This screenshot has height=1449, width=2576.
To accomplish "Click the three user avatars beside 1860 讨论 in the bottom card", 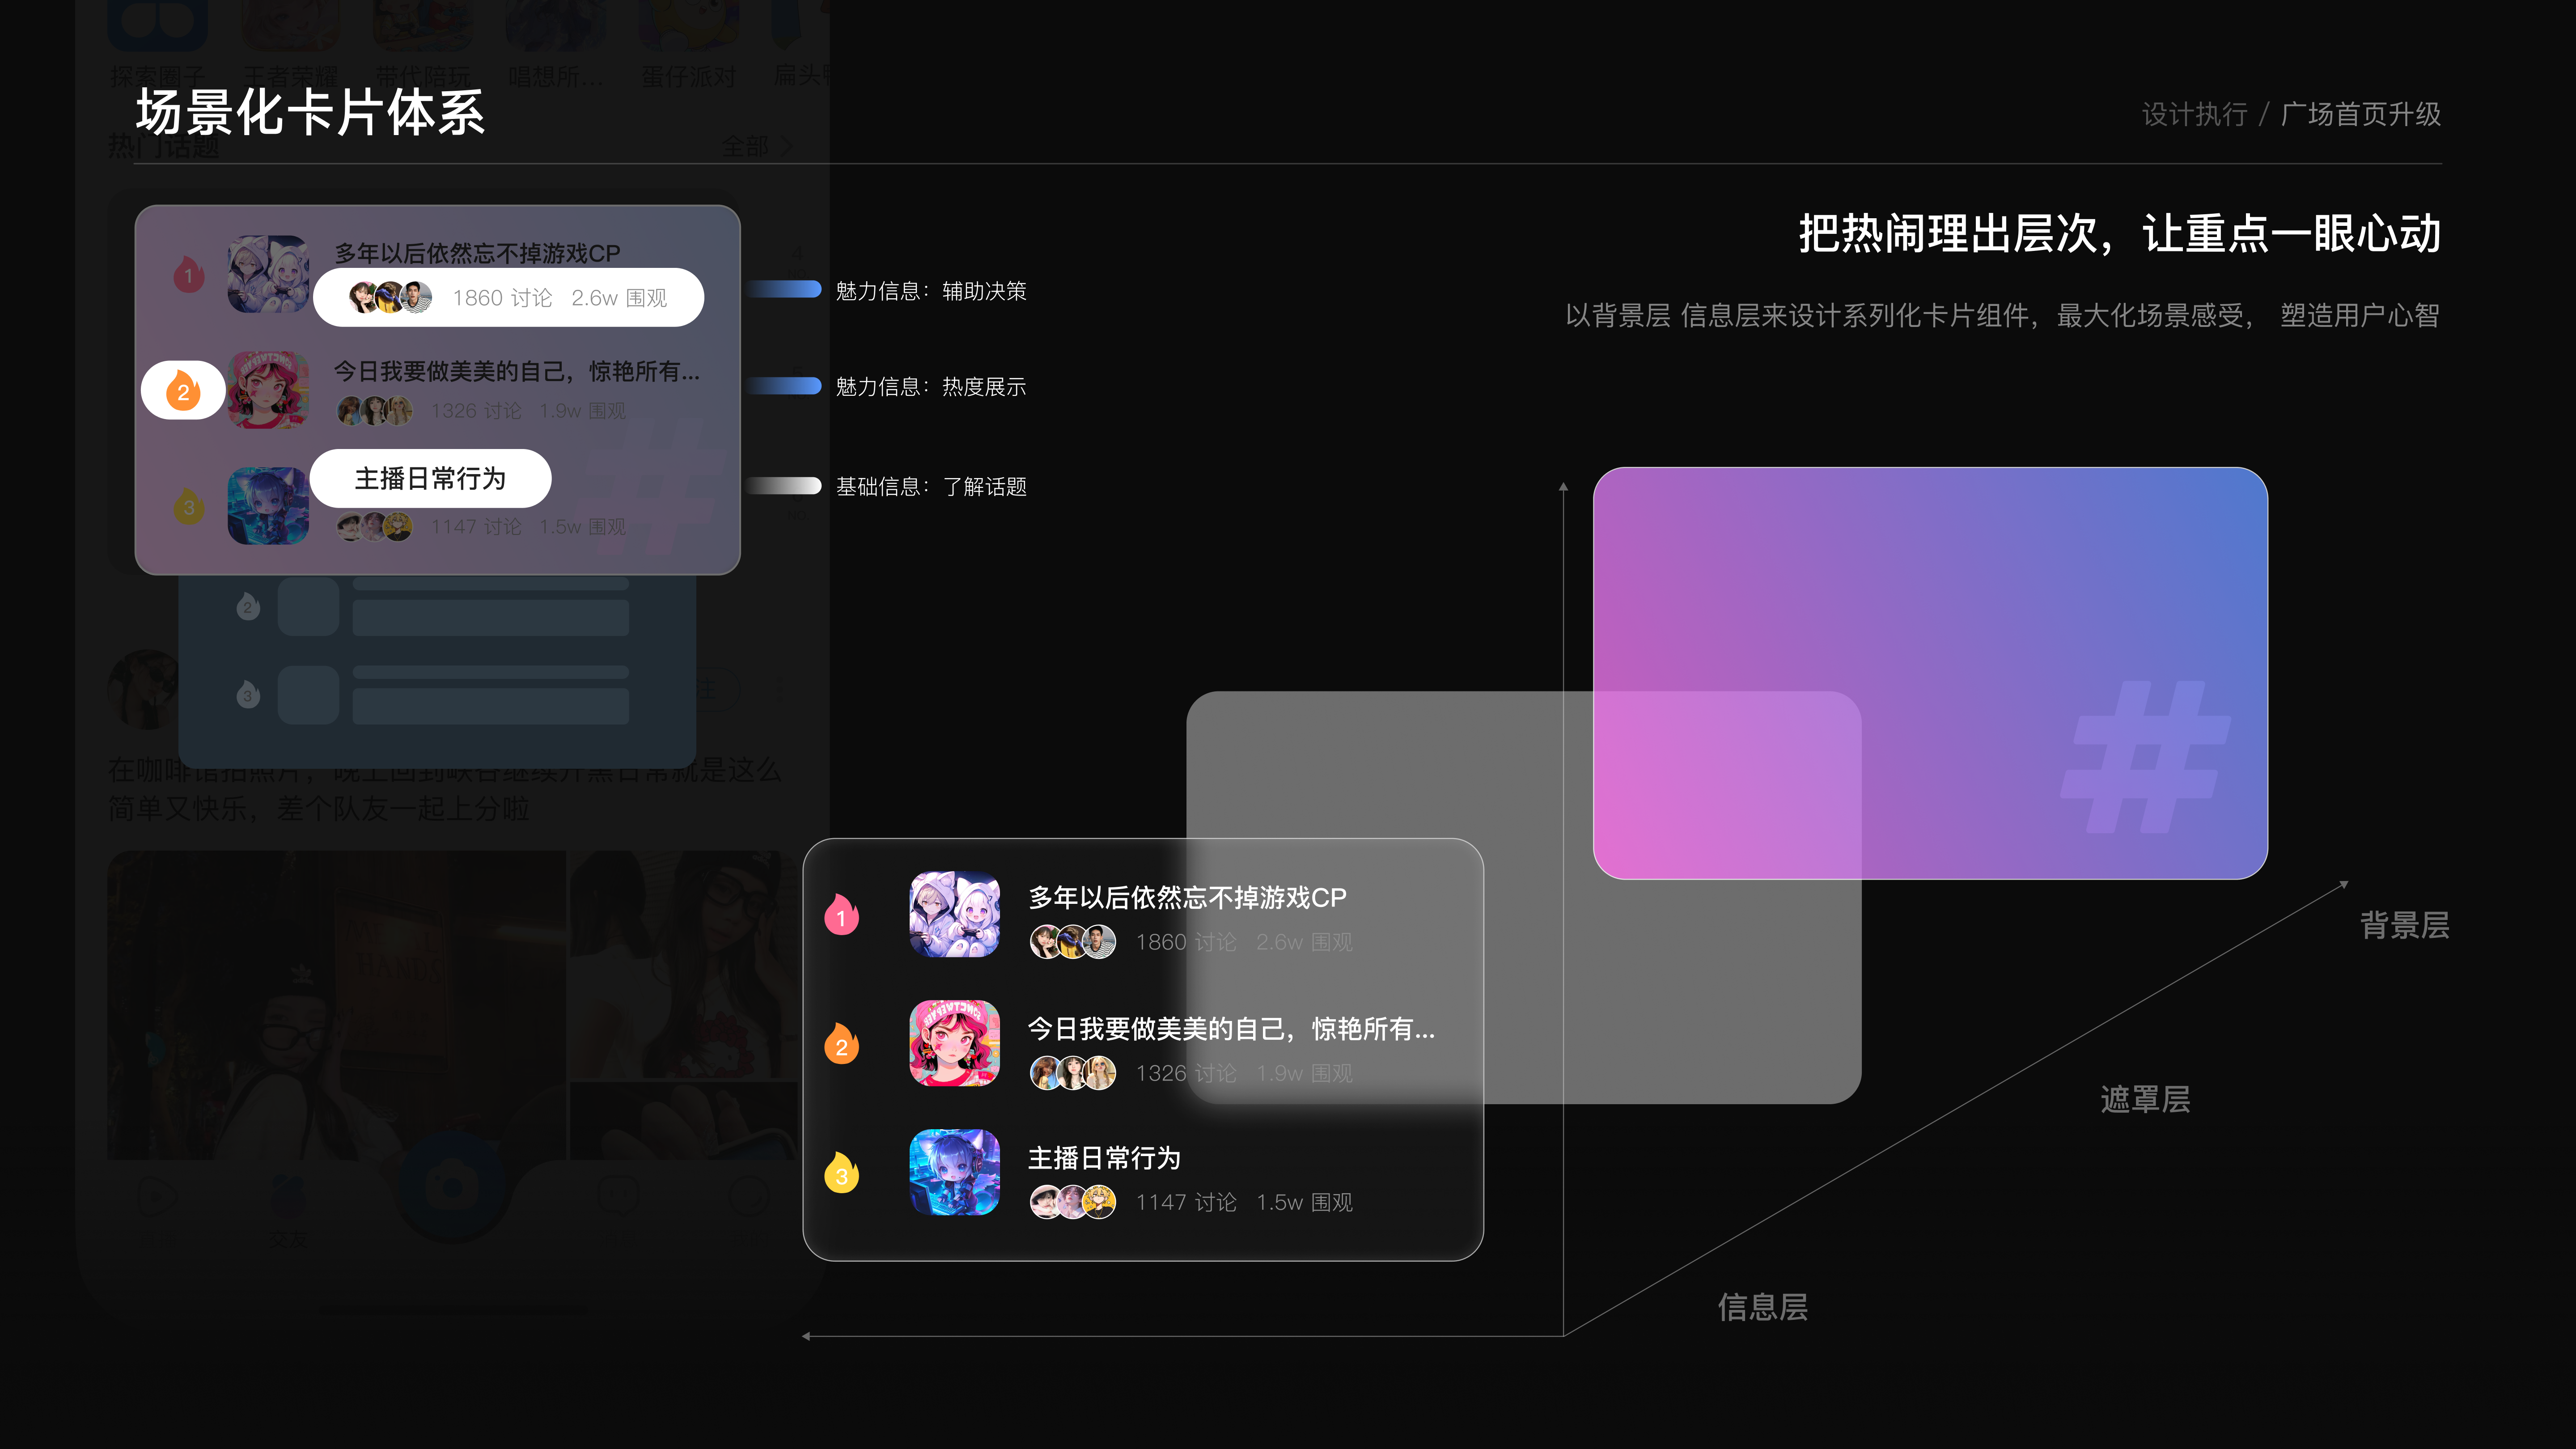I will (1072, 942).
